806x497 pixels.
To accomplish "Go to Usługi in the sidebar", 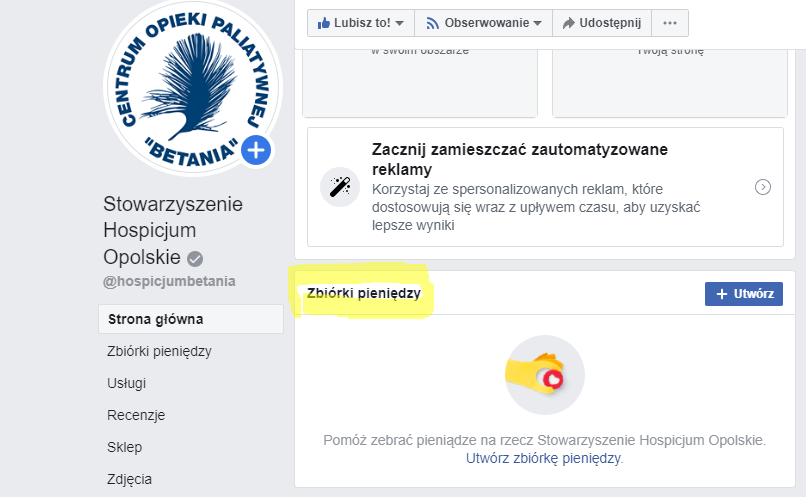I will coord(126,383).
